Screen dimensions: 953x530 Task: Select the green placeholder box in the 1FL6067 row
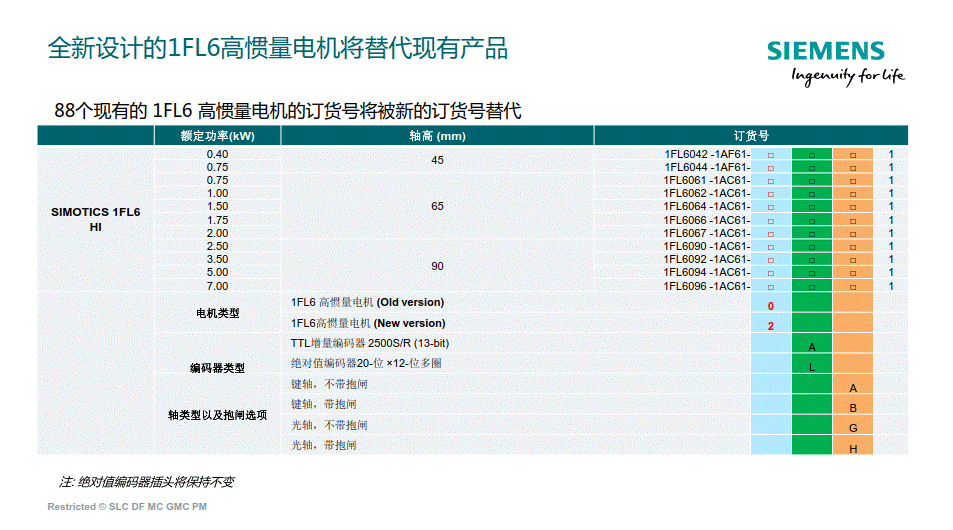[x=812, y=234]
